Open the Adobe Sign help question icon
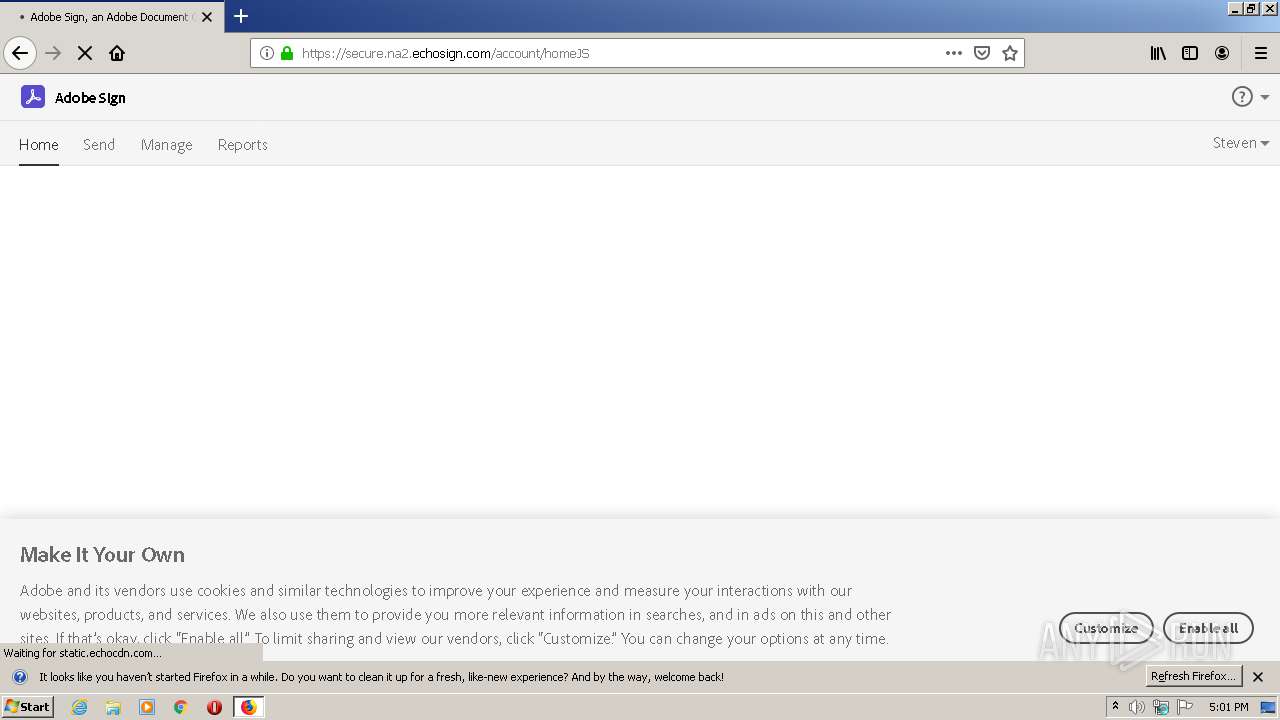The height and width of the screenshot is (720, 1280). pos(1242,97)
